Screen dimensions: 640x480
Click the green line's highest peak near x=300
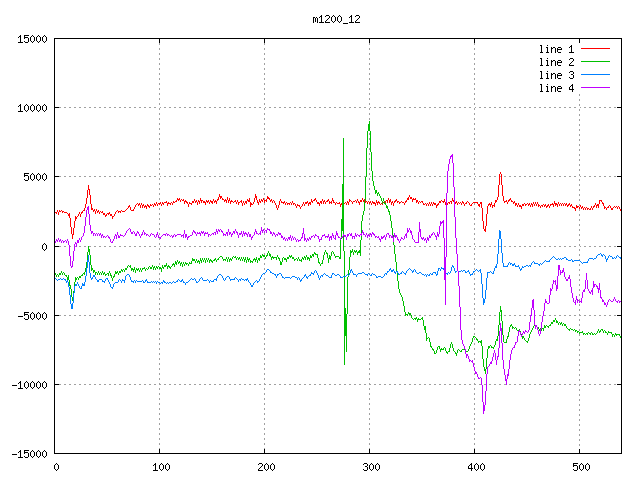click(x=369, y=123)
